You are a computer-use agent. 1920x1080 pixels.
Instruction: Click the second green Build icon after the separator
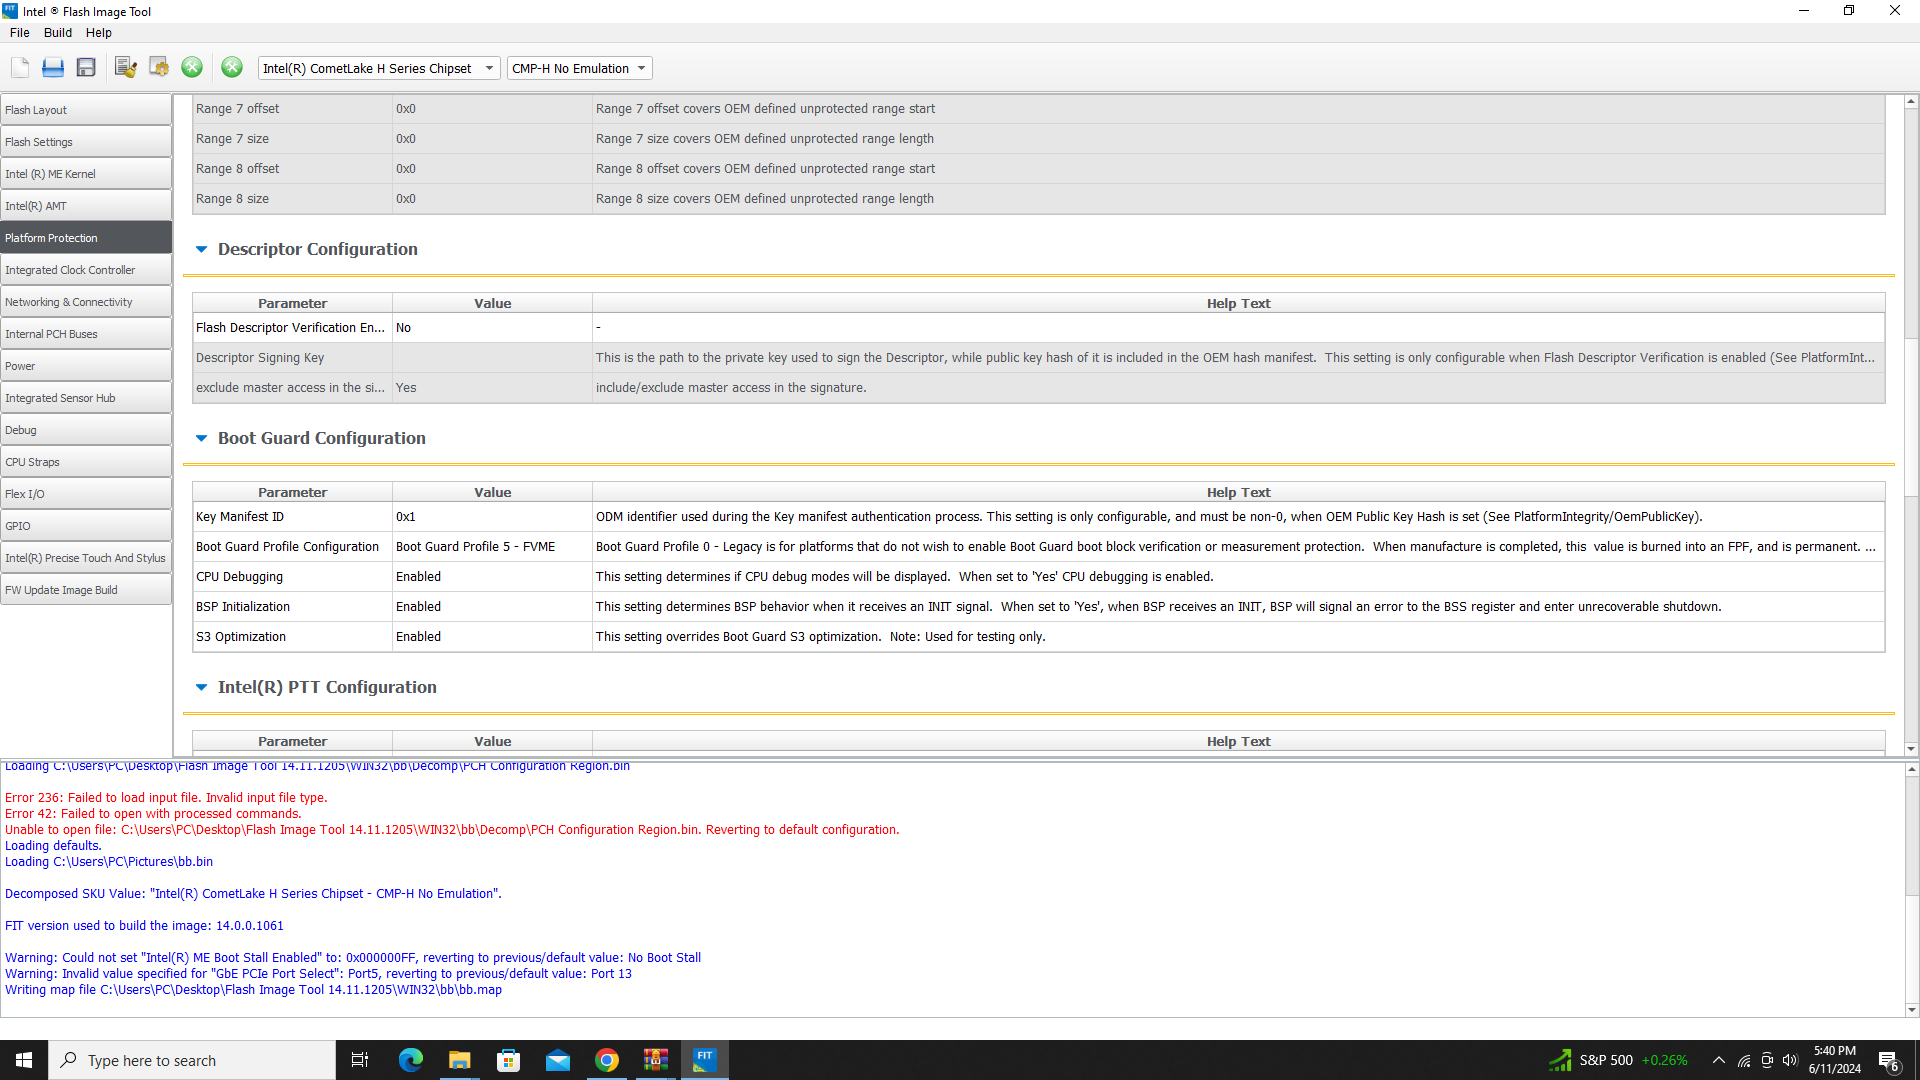[x=232, y=68]
